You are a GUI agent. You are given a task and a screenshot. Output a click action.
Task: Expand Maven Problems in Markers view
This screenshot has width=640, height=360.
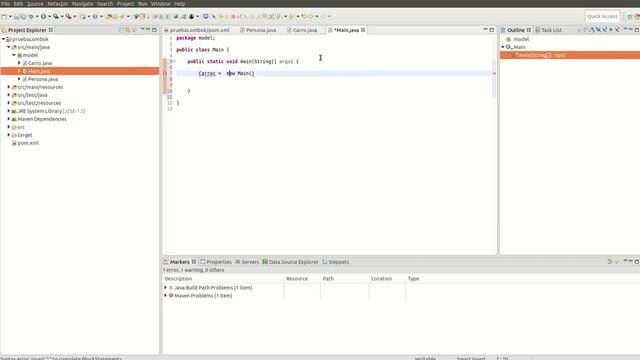165,295
